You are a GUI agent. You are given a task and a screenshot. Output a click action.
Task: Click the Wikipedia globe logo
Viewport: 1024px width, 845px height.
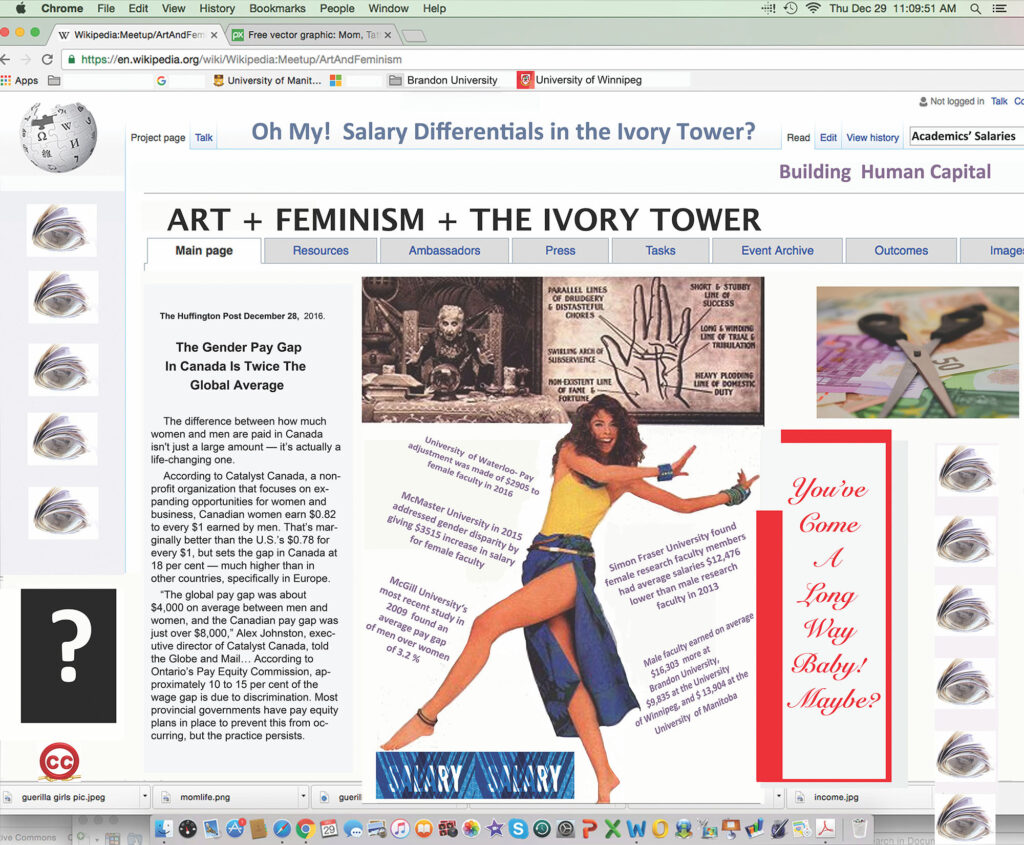click(x=58, y=136)
